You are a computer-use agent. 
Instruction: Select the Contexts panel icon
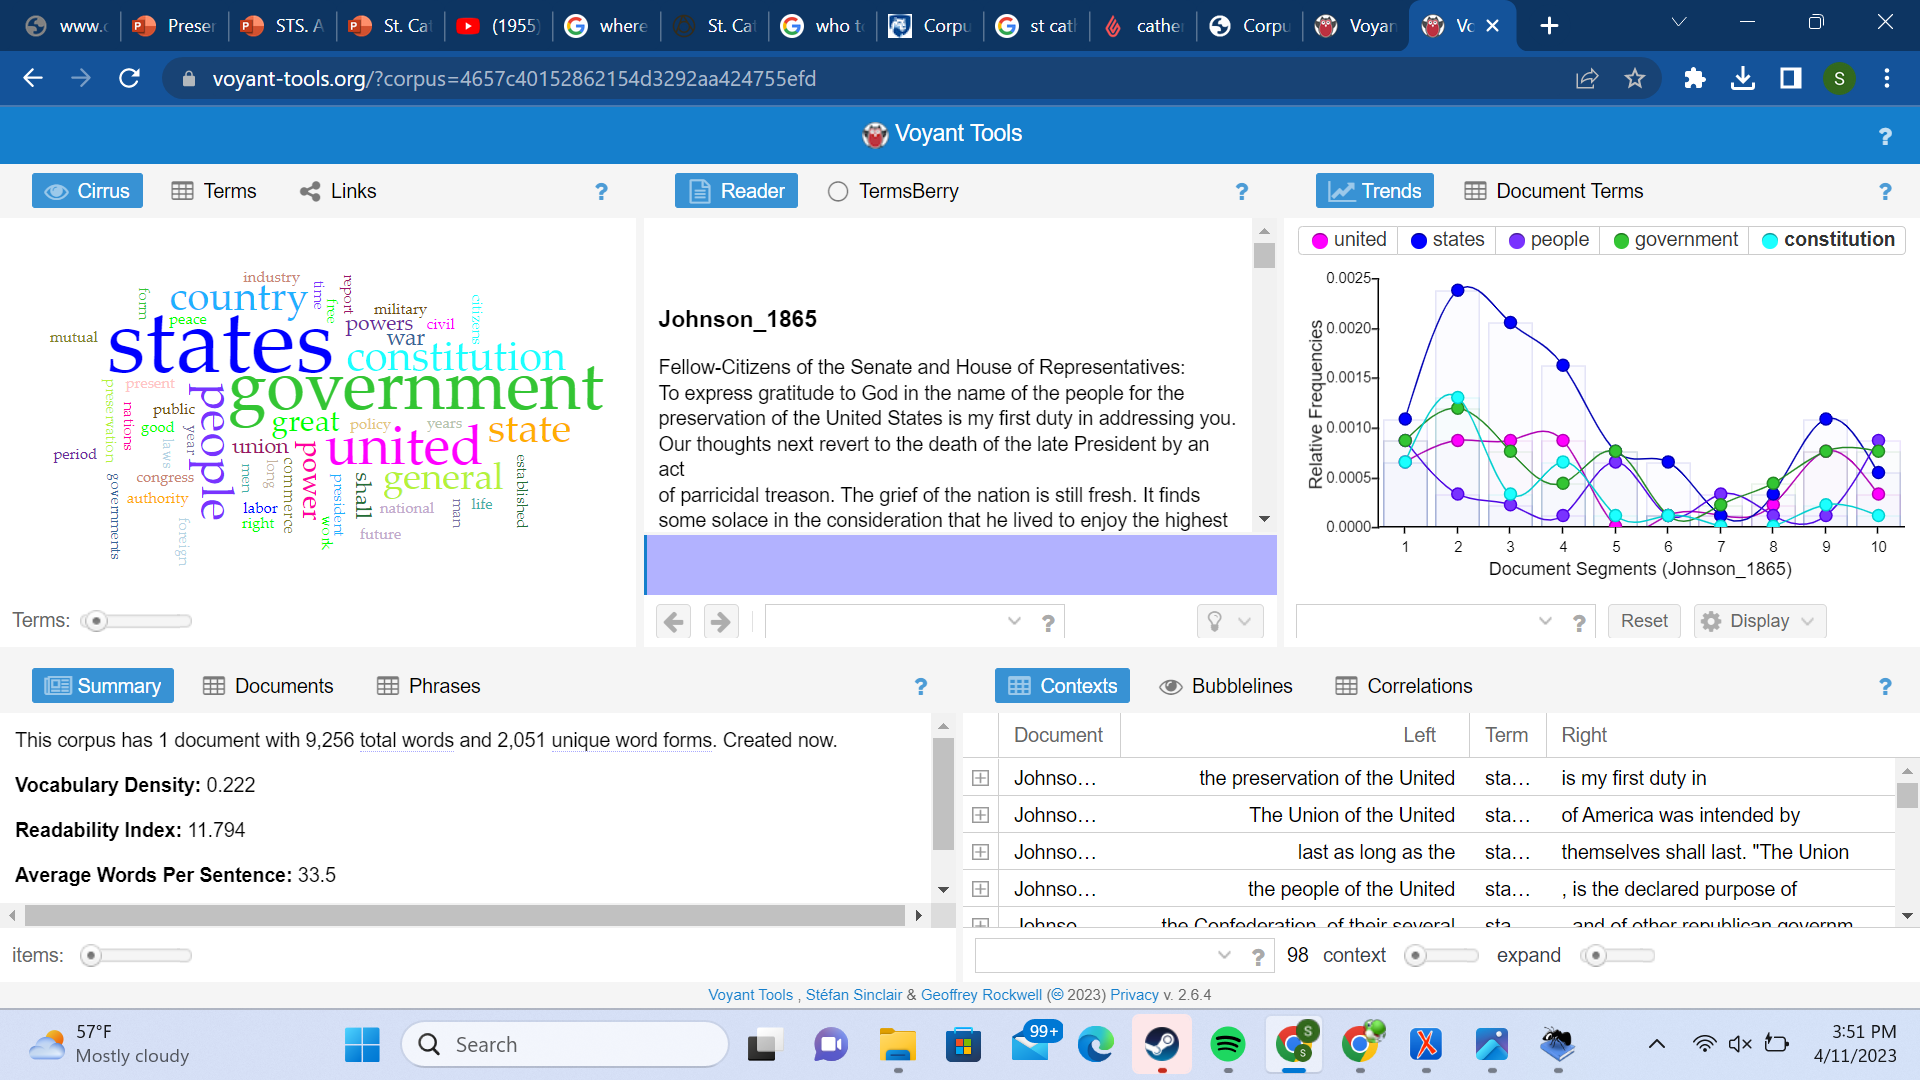point(1021,686)
